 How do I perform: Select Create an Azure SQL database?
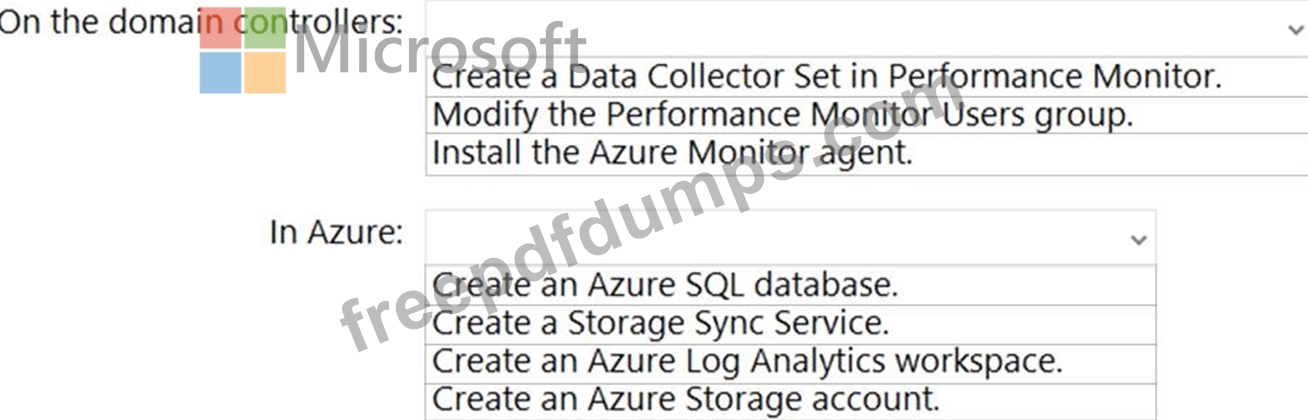click(665, 285)
